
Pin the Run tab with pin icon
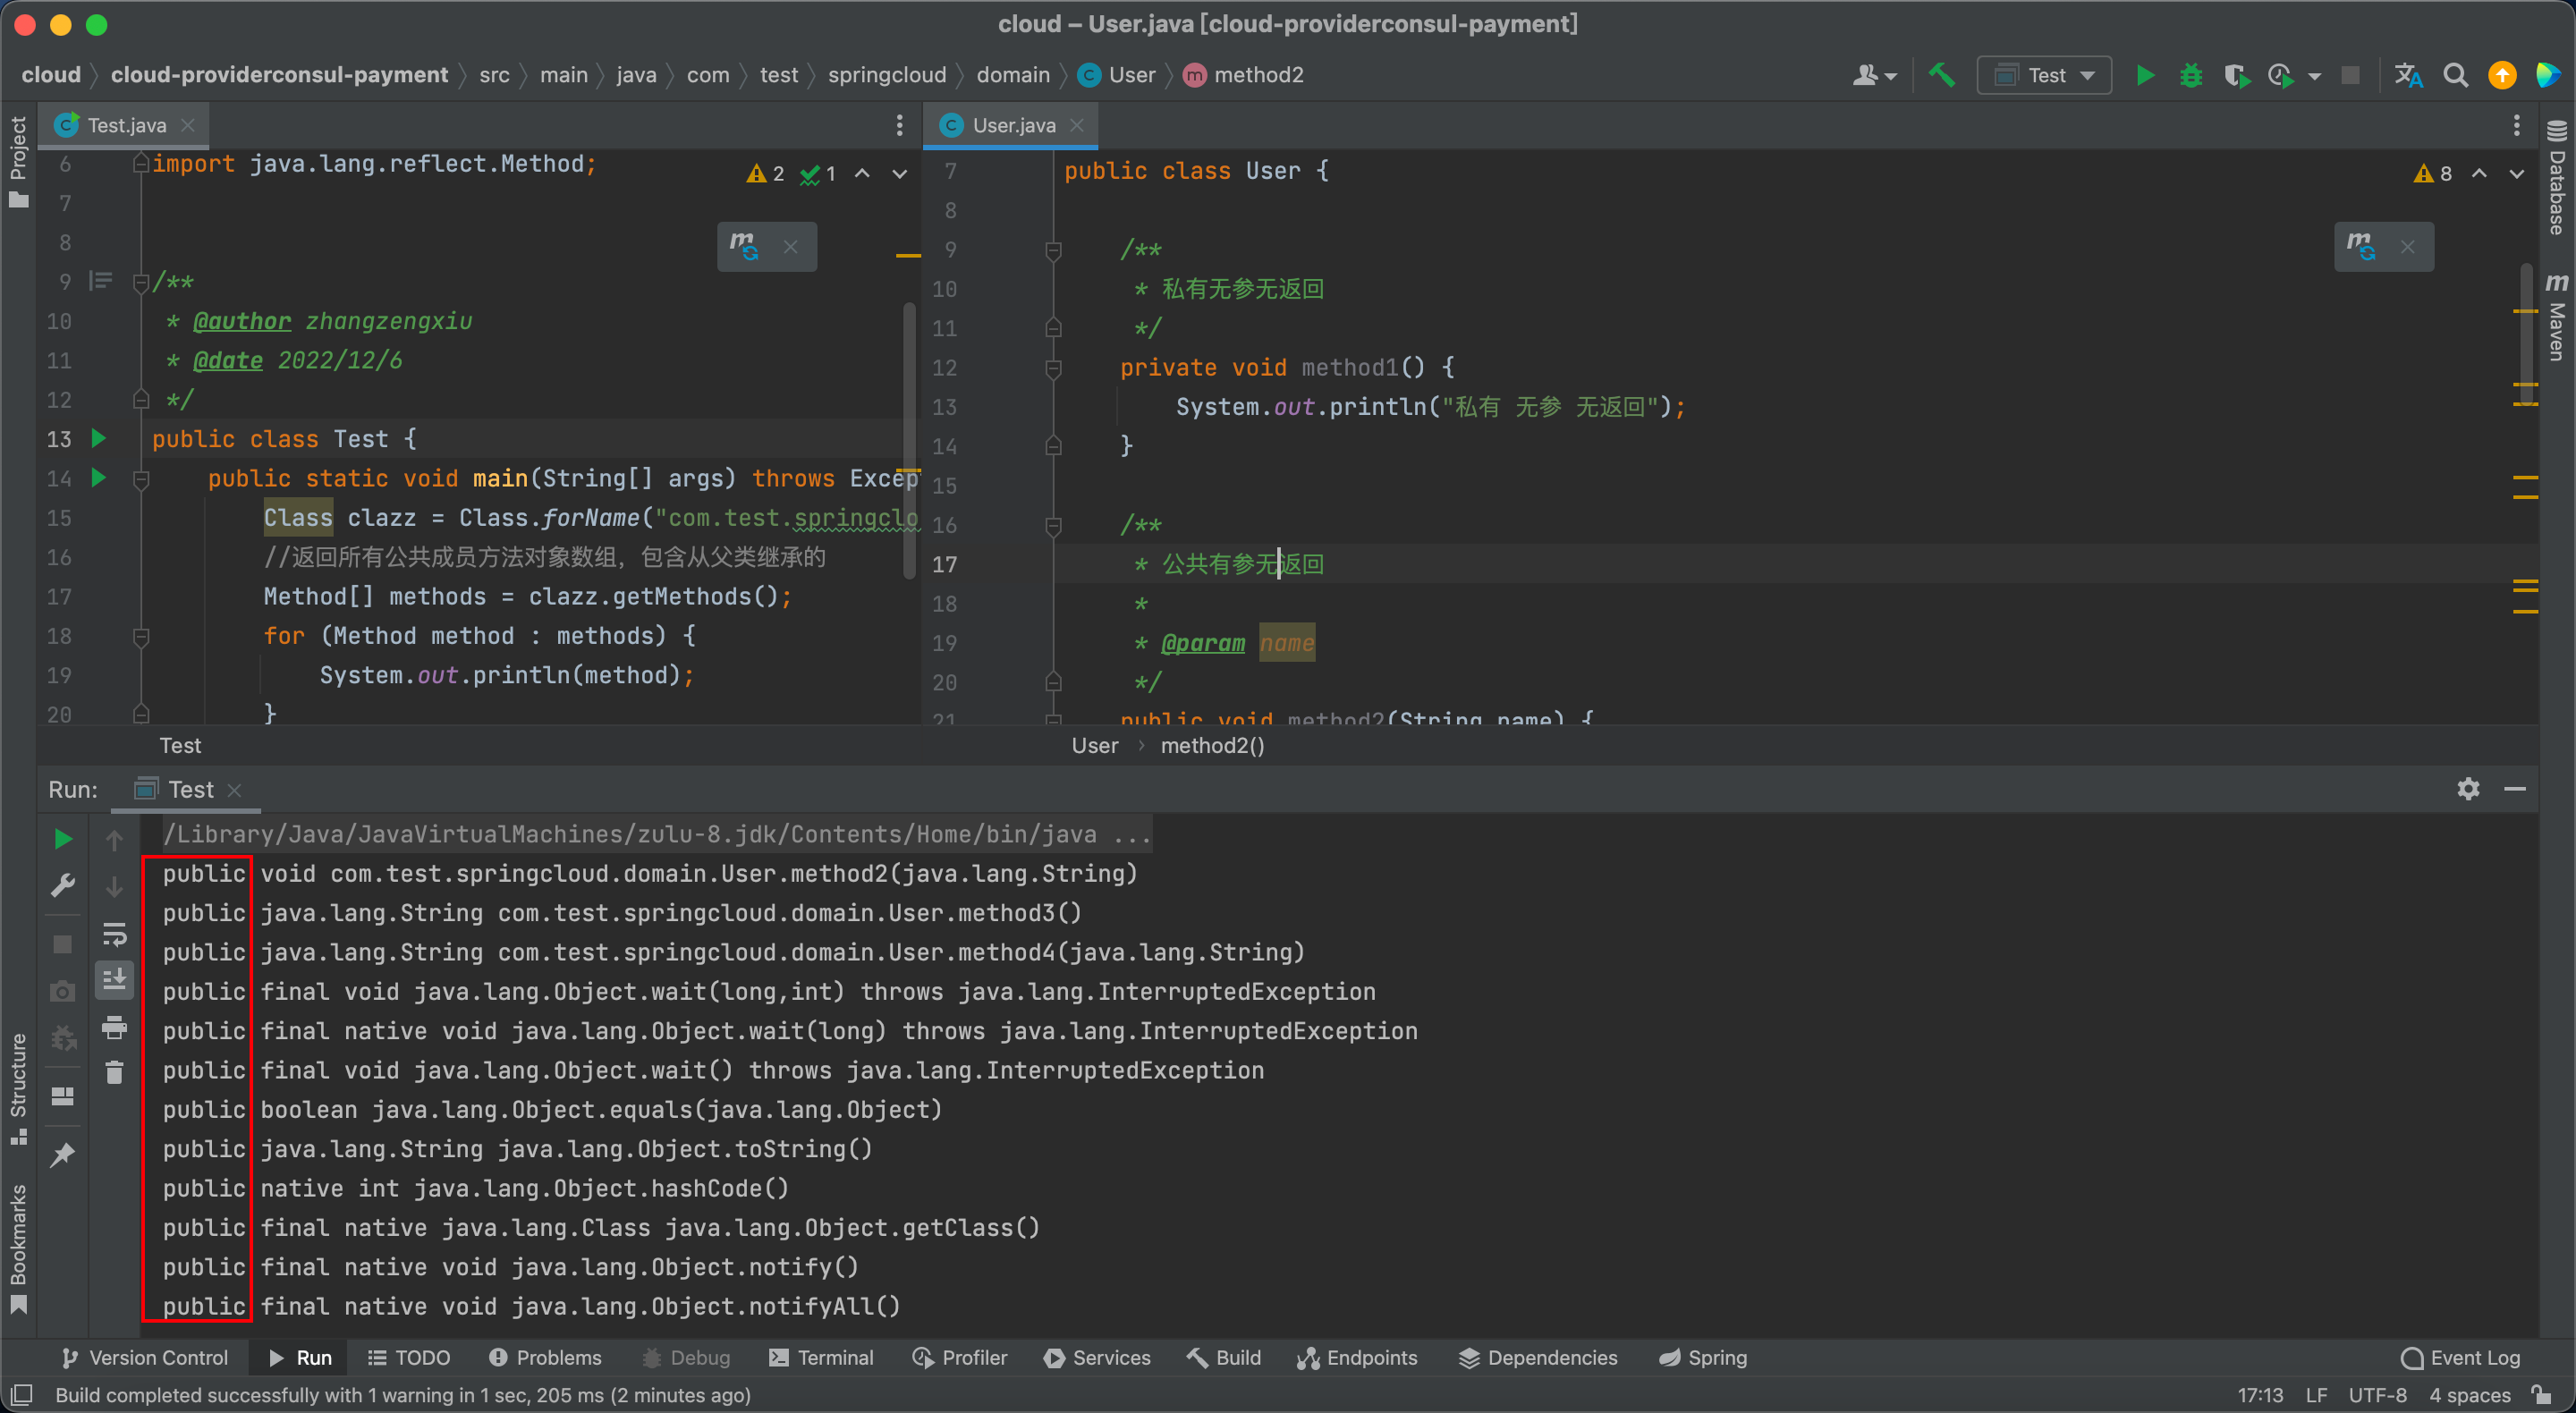click(62, 1155)
